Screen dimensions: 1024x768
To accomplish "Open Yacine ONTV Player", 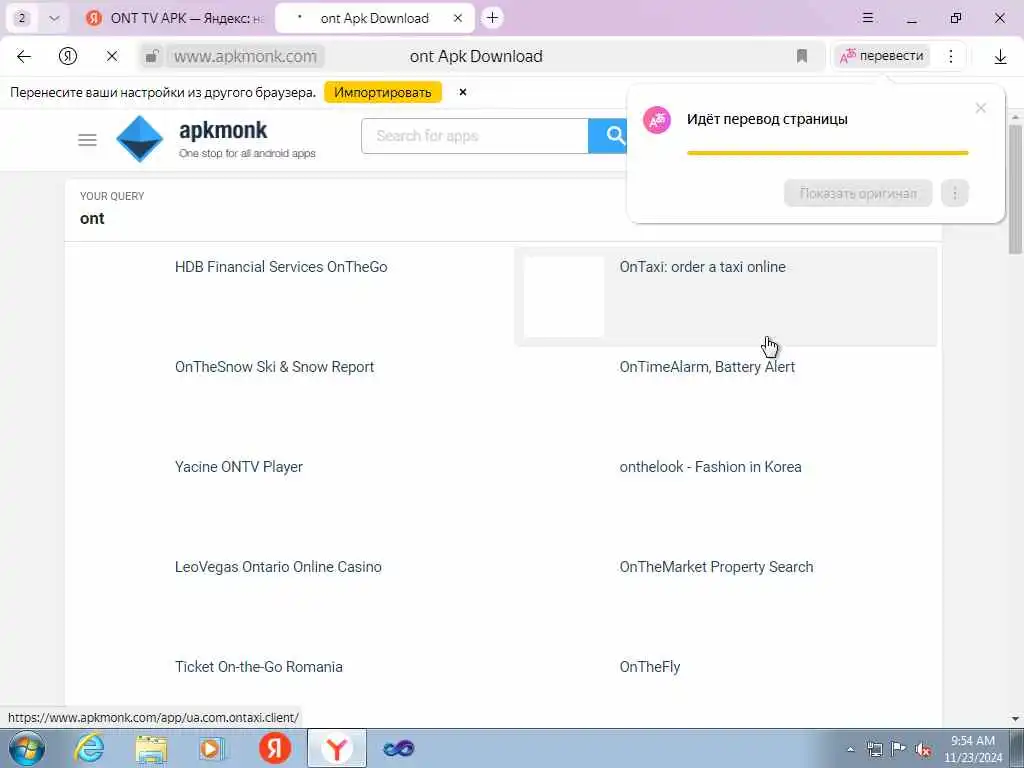I will point(239,466).
